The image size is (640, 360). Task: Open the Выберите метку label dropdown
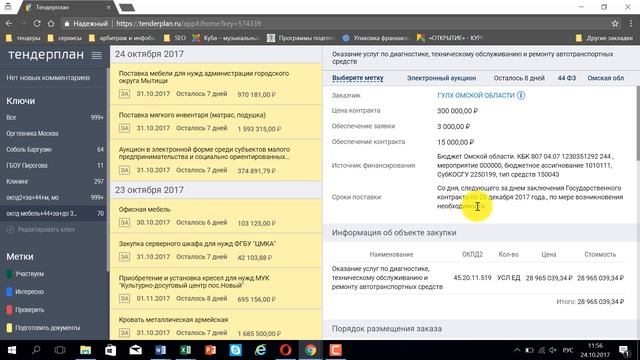point(358,78)
